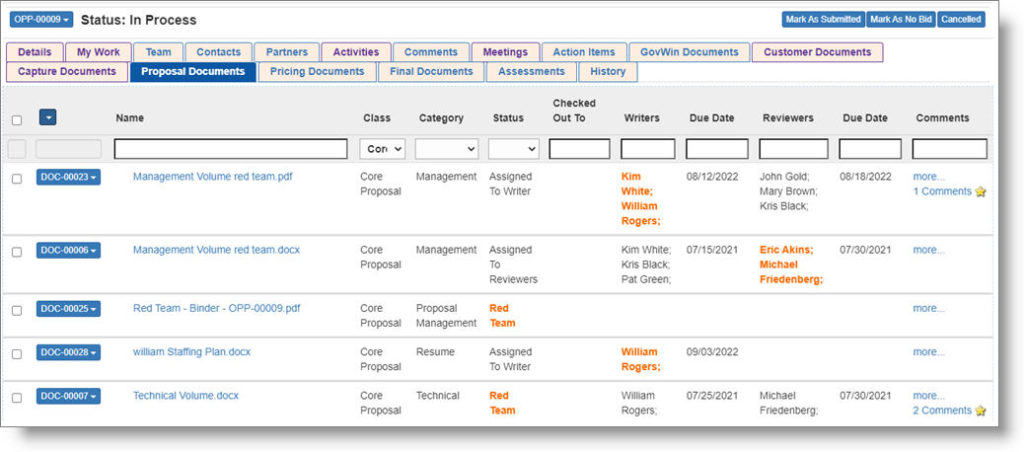
Task: Check the box for DOC-00007 row
Action: click(x=17, y=398)
